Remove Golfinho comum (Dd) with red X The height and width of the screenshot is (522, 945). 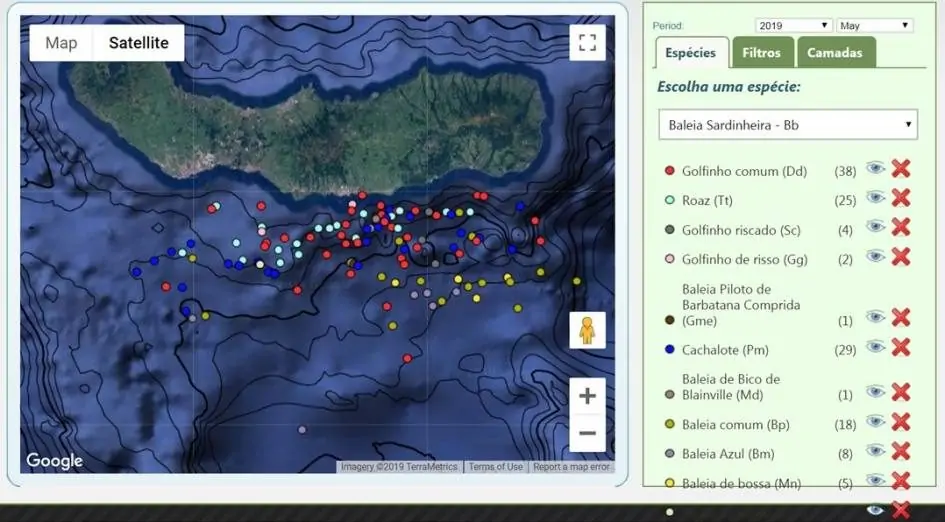coord(900,169)
